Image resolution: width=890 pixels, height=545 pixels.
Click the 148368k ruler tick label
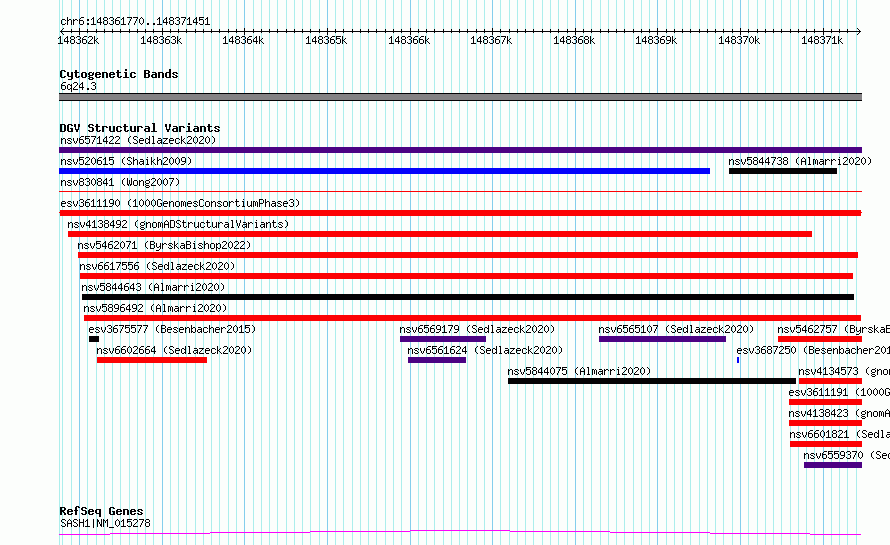pos(574,40)
